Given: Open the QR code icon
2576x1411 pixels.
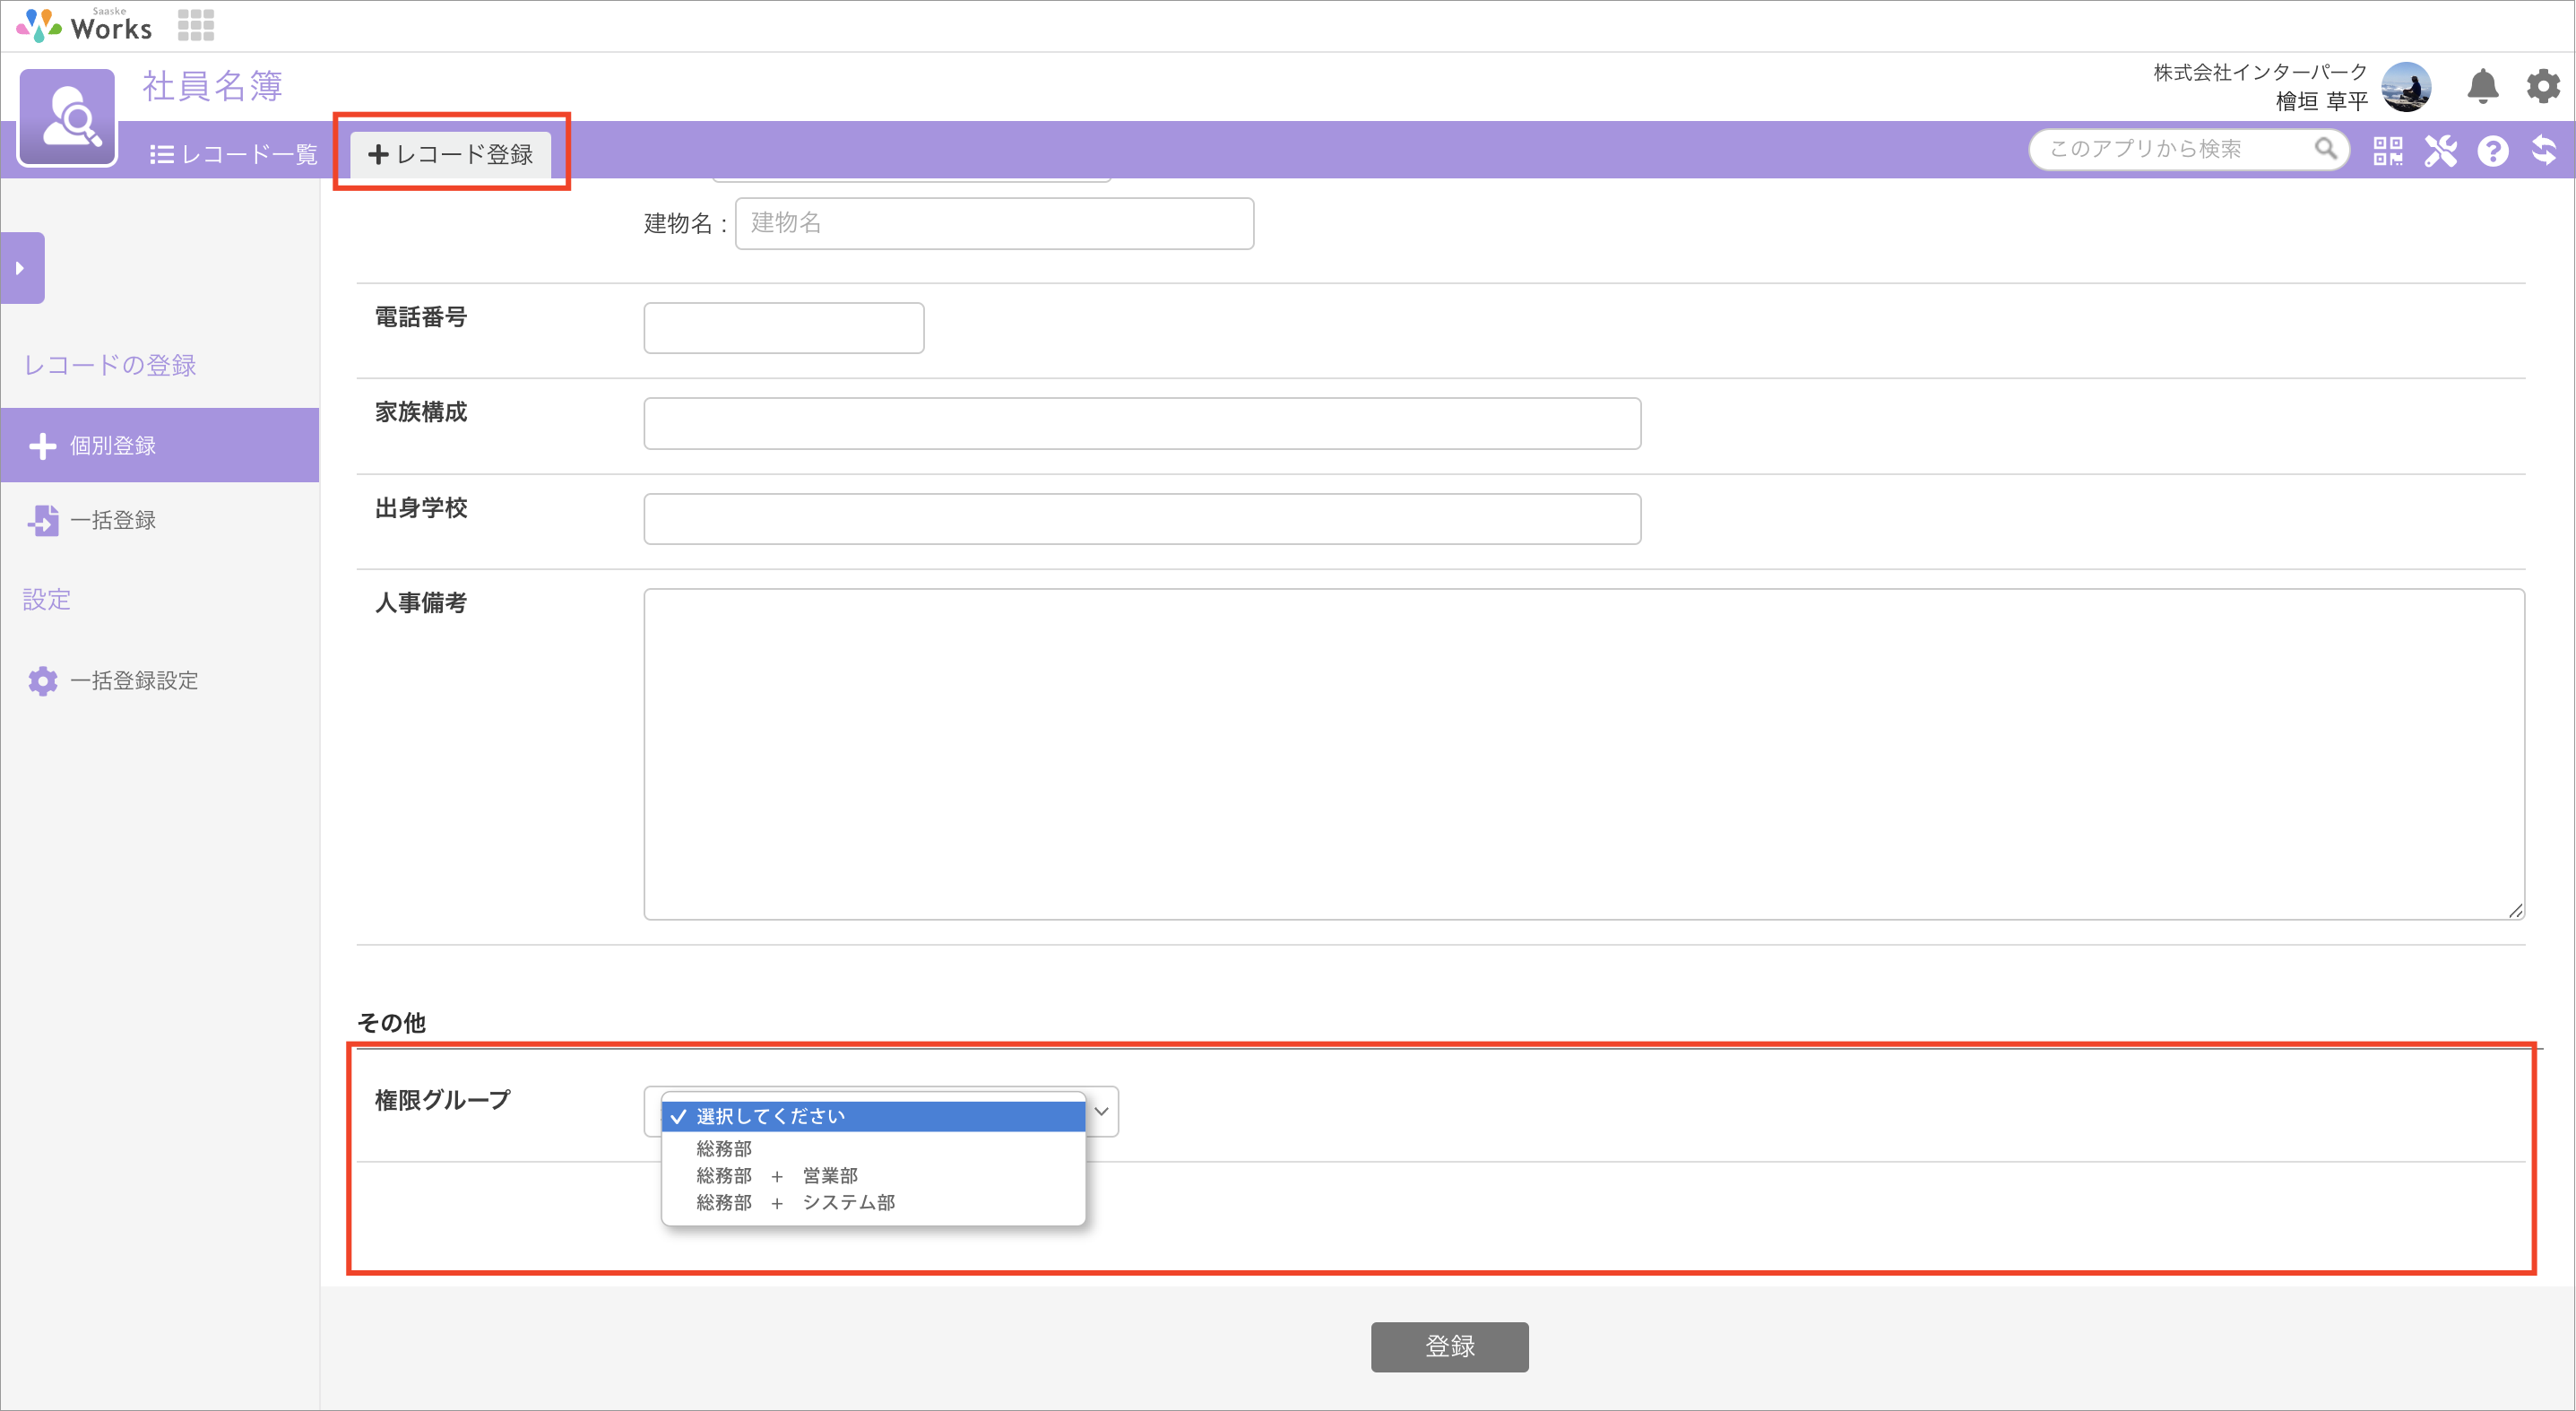Looking at the screenshot, I should 2388,150.
